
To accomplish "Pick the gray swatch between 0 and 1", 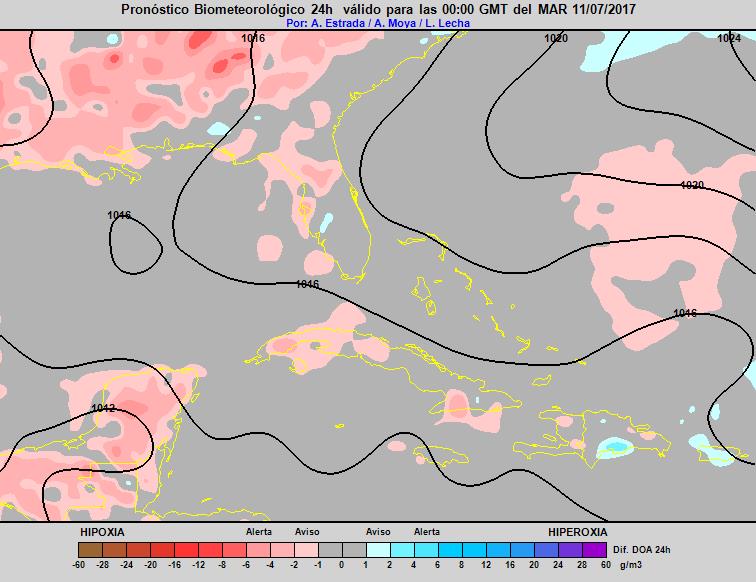I will click(354, 550).
